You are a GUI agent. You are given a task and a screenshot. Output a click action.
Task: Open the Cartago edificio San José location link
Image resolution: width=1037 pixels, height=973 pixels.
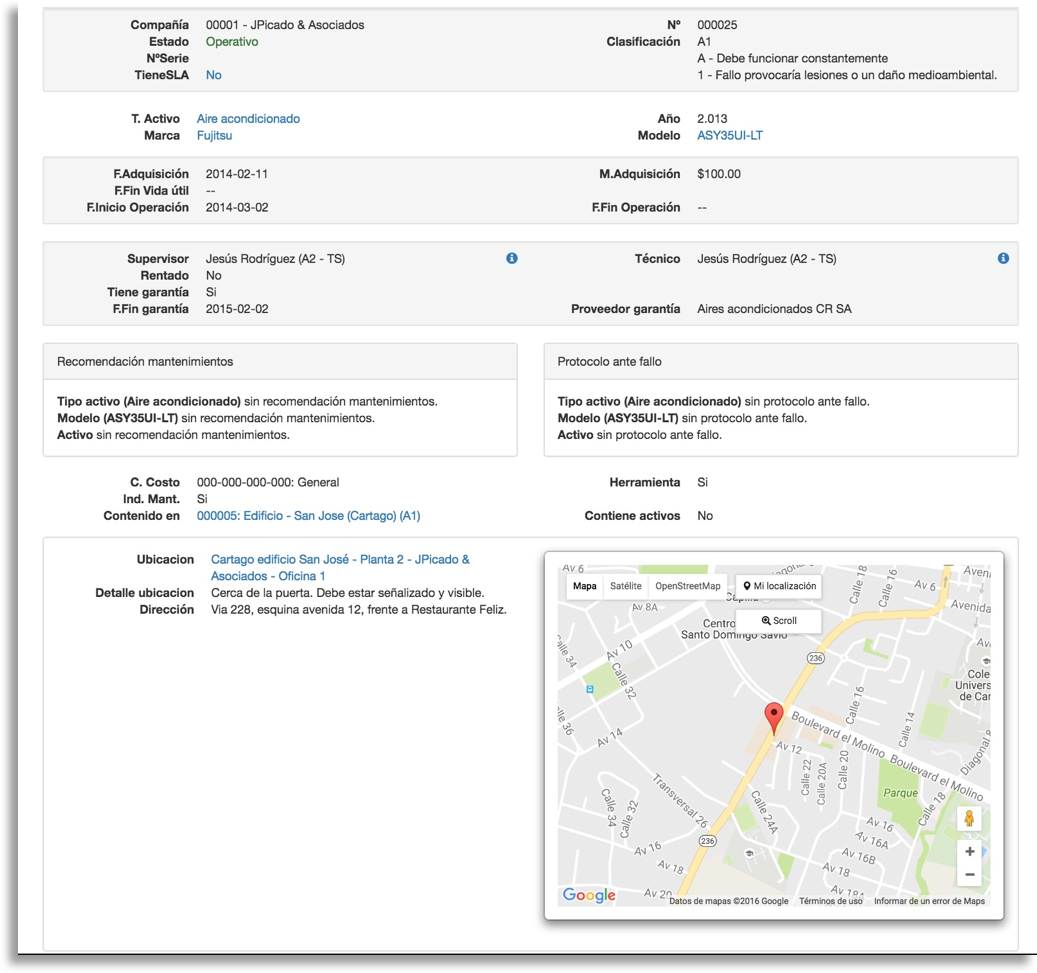pos(340,560)
